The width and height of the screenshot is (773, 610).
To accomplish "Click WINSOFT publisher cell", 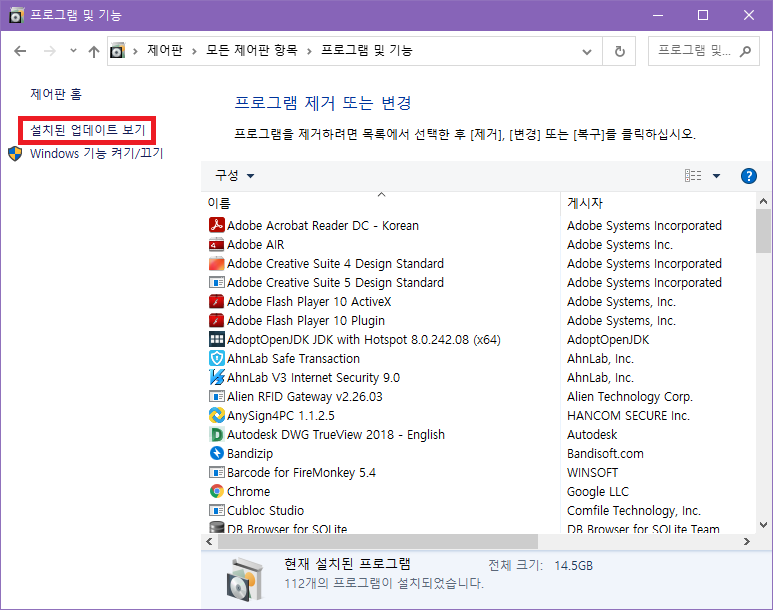I will click(593, 472).
